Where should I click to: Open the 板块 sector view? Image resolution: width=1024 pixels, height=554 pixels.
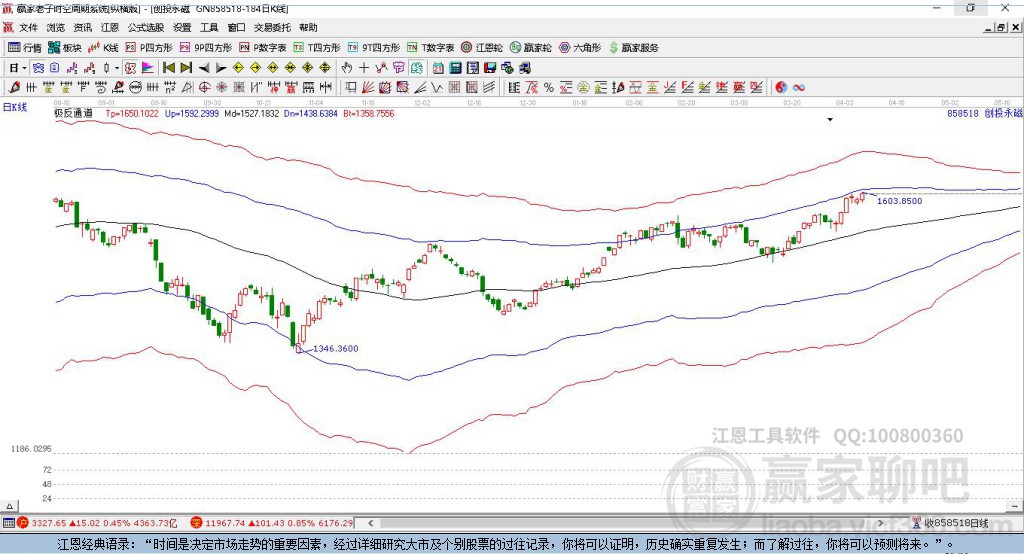click(x=65, y=48)
